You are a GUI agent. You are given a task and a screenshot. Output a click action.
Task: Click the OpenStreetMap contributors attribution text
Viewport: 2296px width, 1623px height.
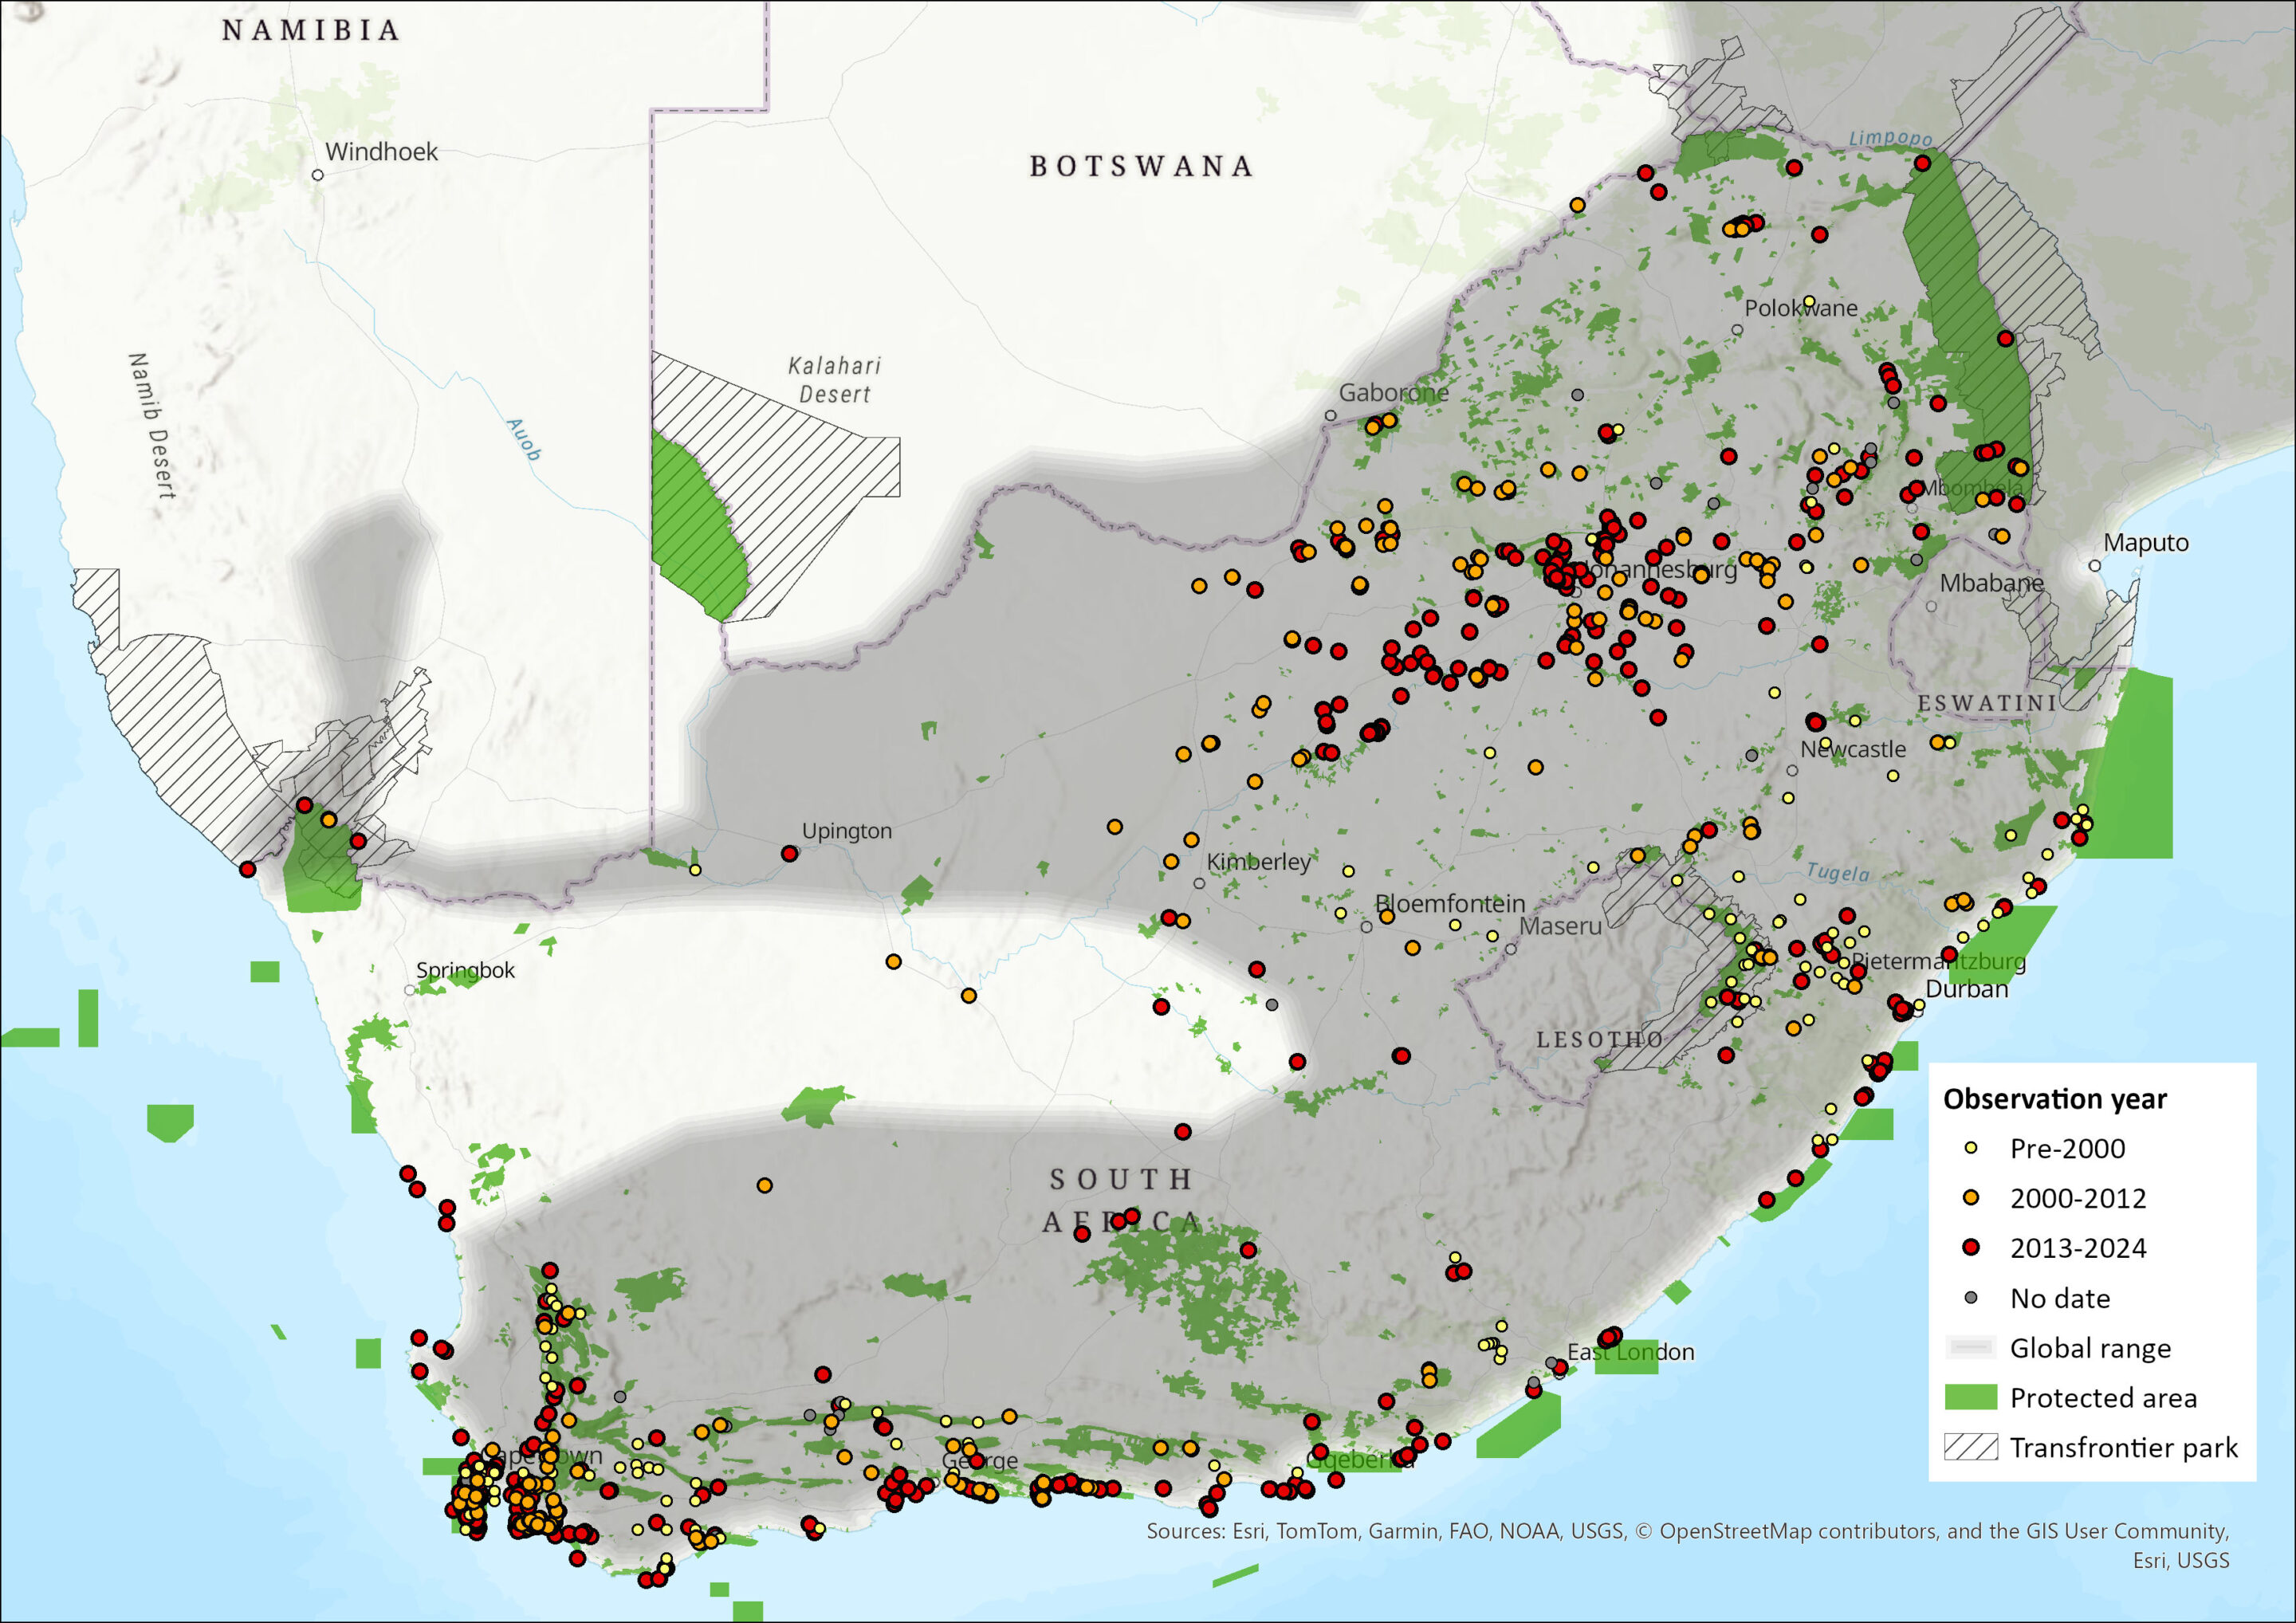[x=1799, y=1531]
